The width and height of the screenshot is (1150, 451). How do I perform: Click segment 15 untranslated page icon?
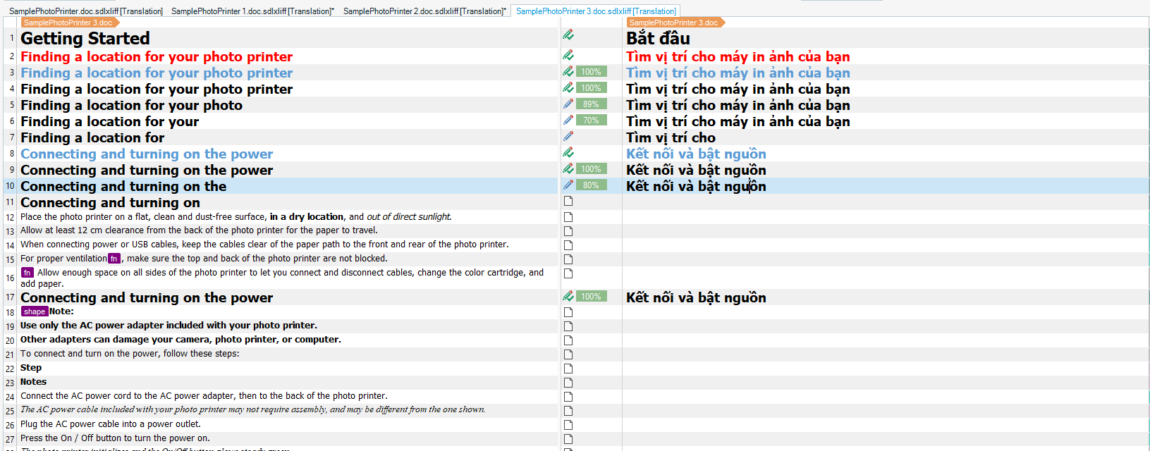(568, 259)
